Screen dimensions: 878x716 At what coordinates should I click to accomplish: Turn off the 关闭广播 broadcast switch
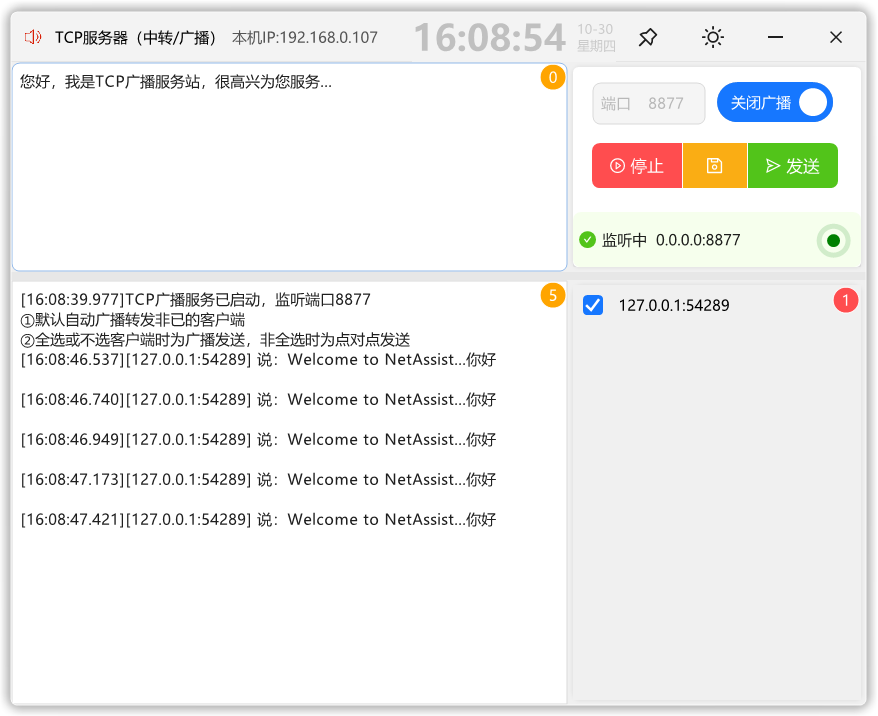(x=775, y=102)
